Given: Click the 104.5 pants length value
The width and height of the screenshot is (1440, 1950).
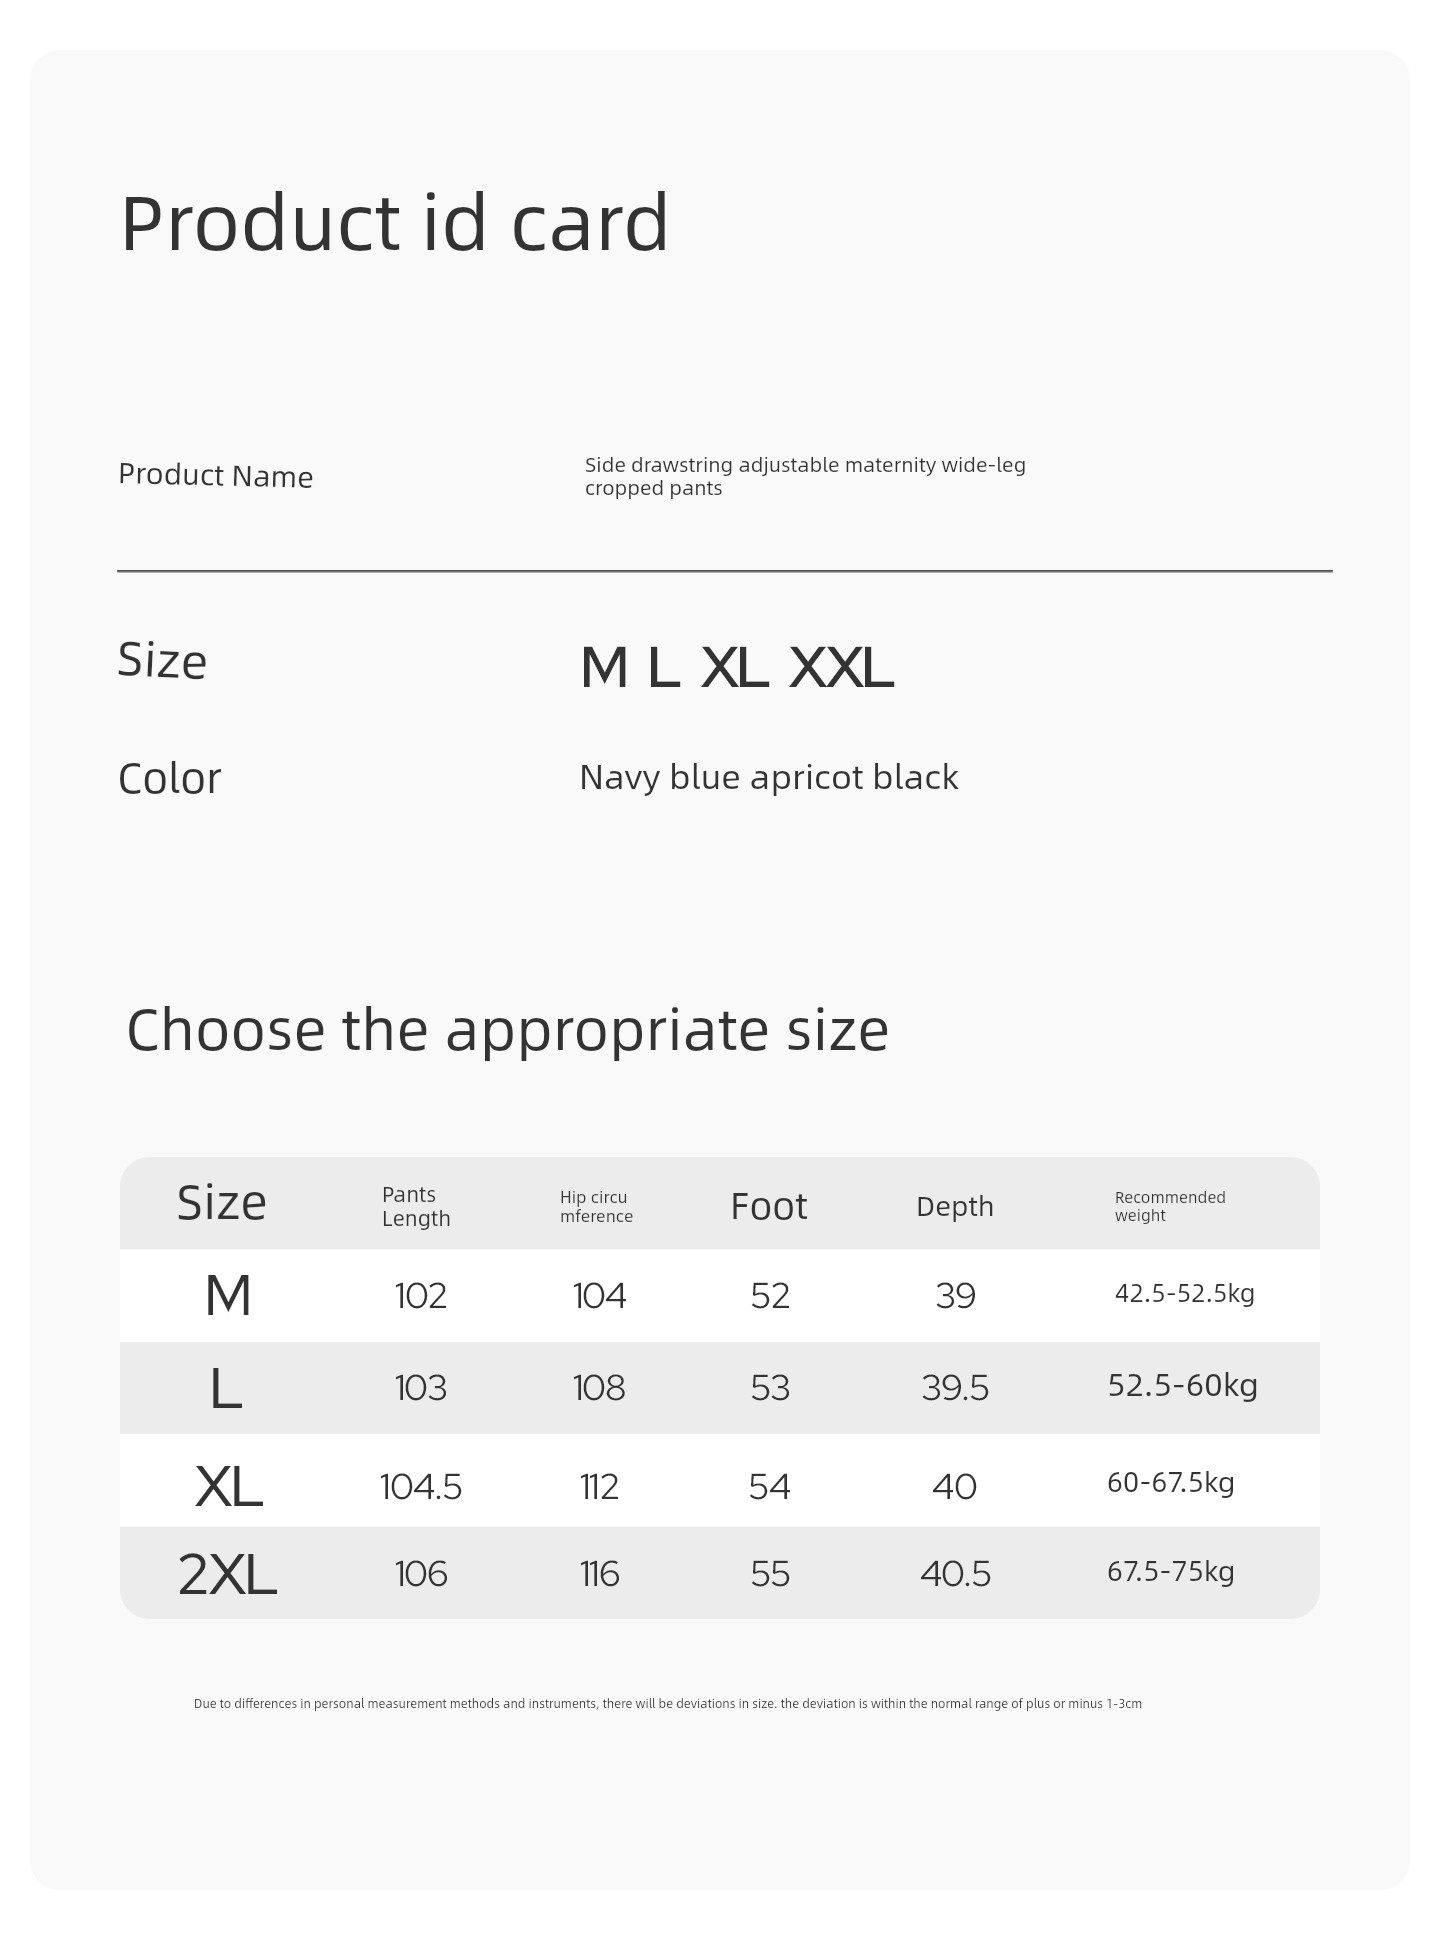Looking at the screenshot, I should click(x=421, y=1487).
